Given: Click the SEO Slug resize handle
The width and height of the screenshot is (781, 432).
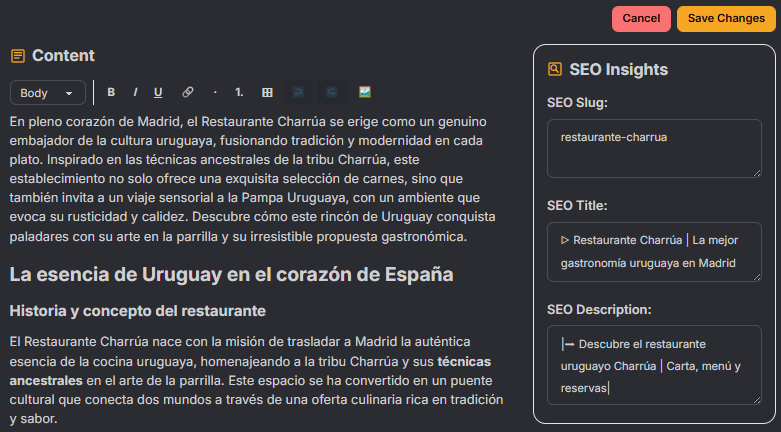Looking at the screenshot, I should (x=757, y=173).
